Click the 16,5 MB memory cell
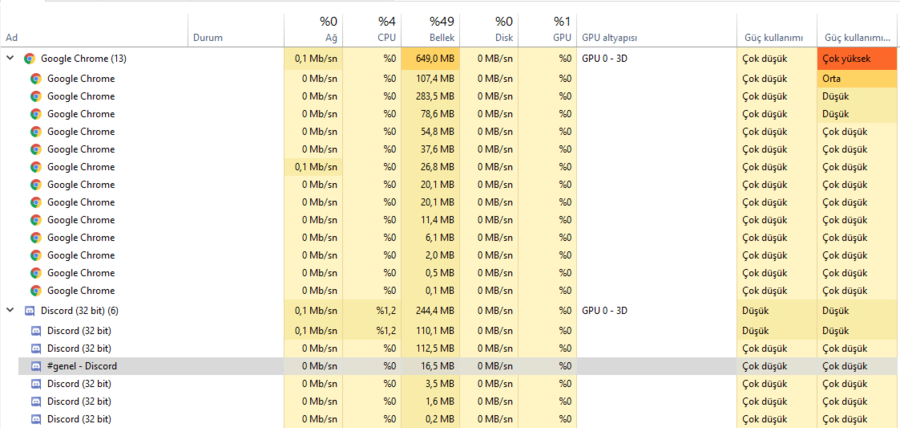Image resolution: width=900 pixels, height=428 pixels. coord(430,366)
